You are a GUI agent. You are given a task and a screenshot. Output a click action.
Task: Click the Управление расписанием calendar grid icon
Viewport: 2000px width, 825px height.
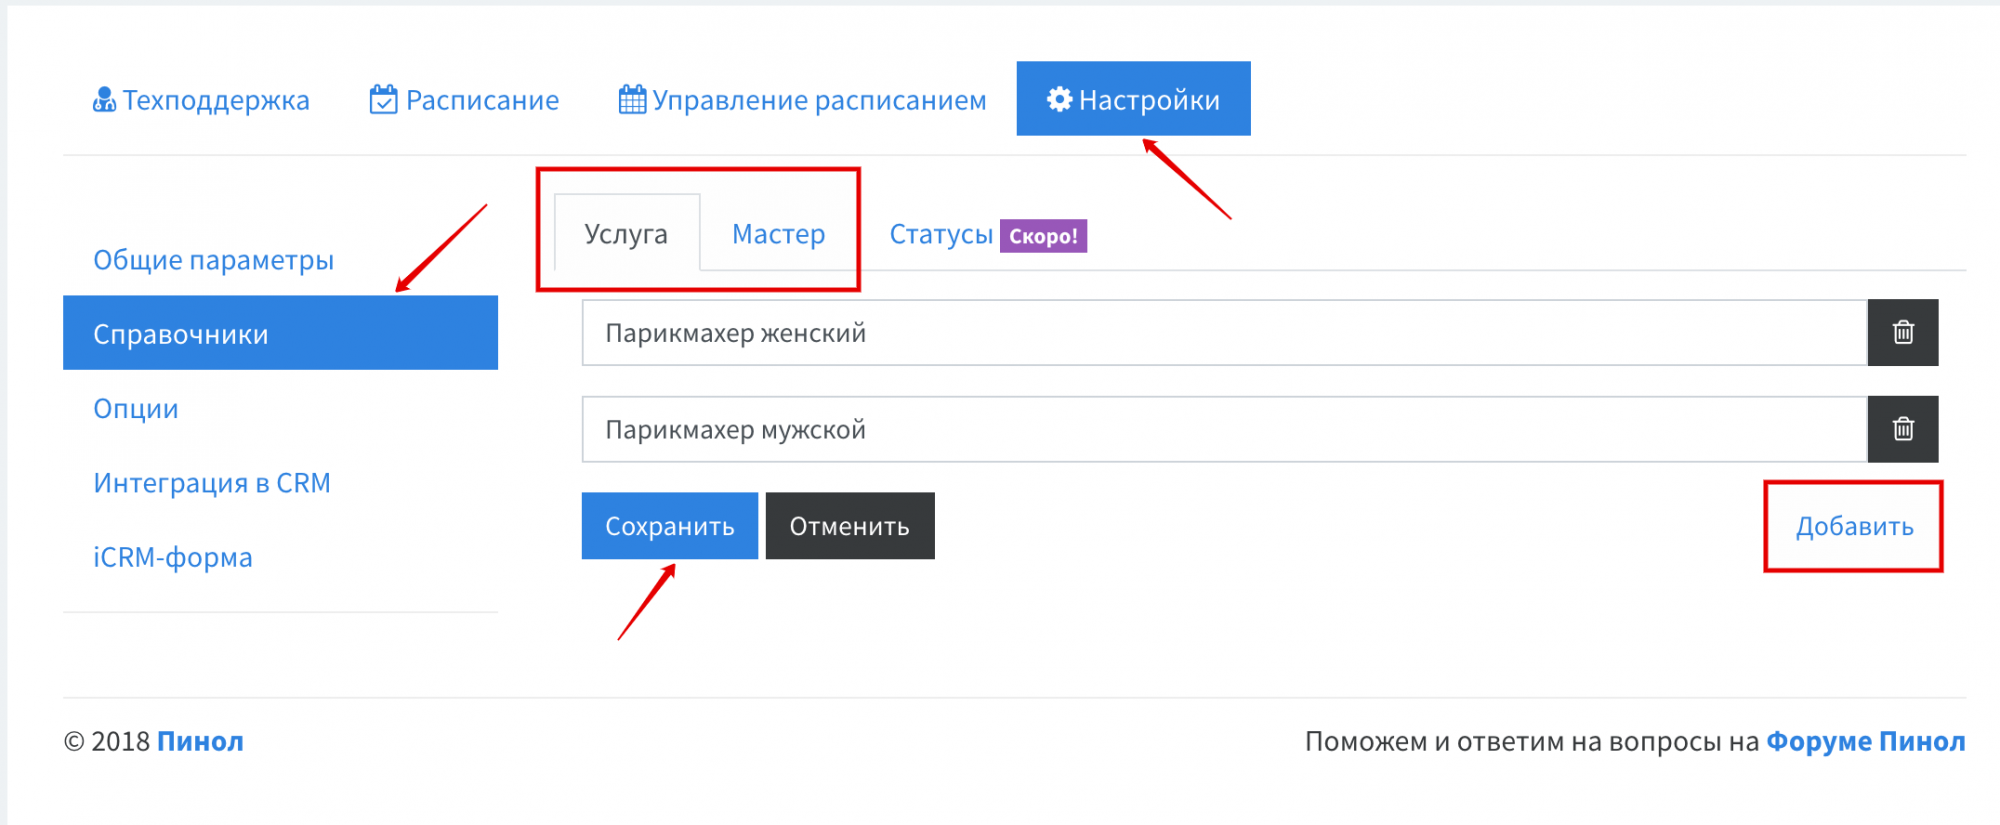[632, 100]
